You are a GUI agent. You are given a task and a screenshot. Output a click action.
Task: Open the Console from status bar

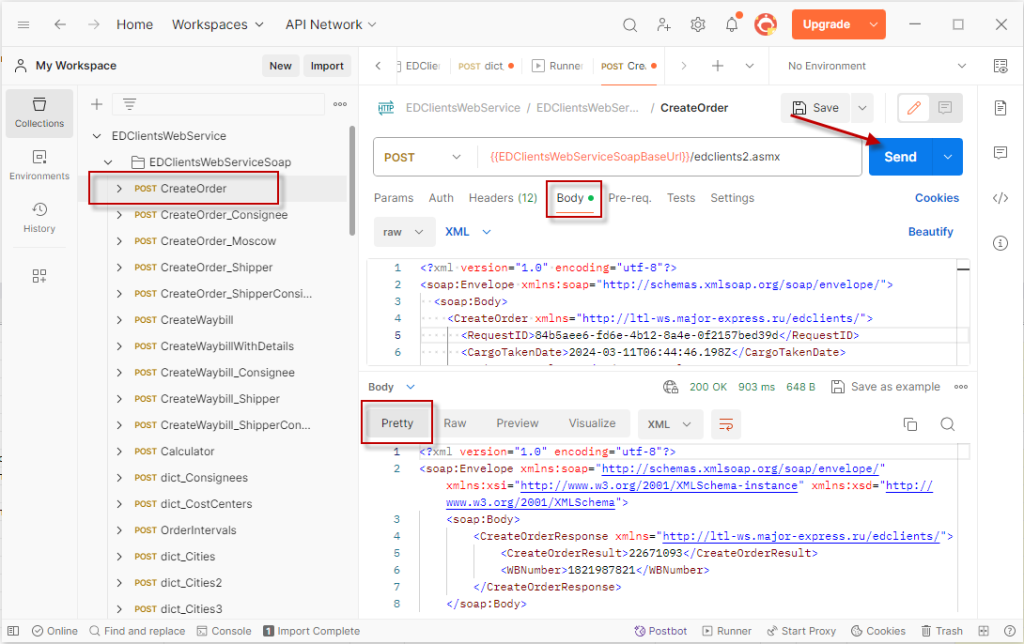(224, 631)
